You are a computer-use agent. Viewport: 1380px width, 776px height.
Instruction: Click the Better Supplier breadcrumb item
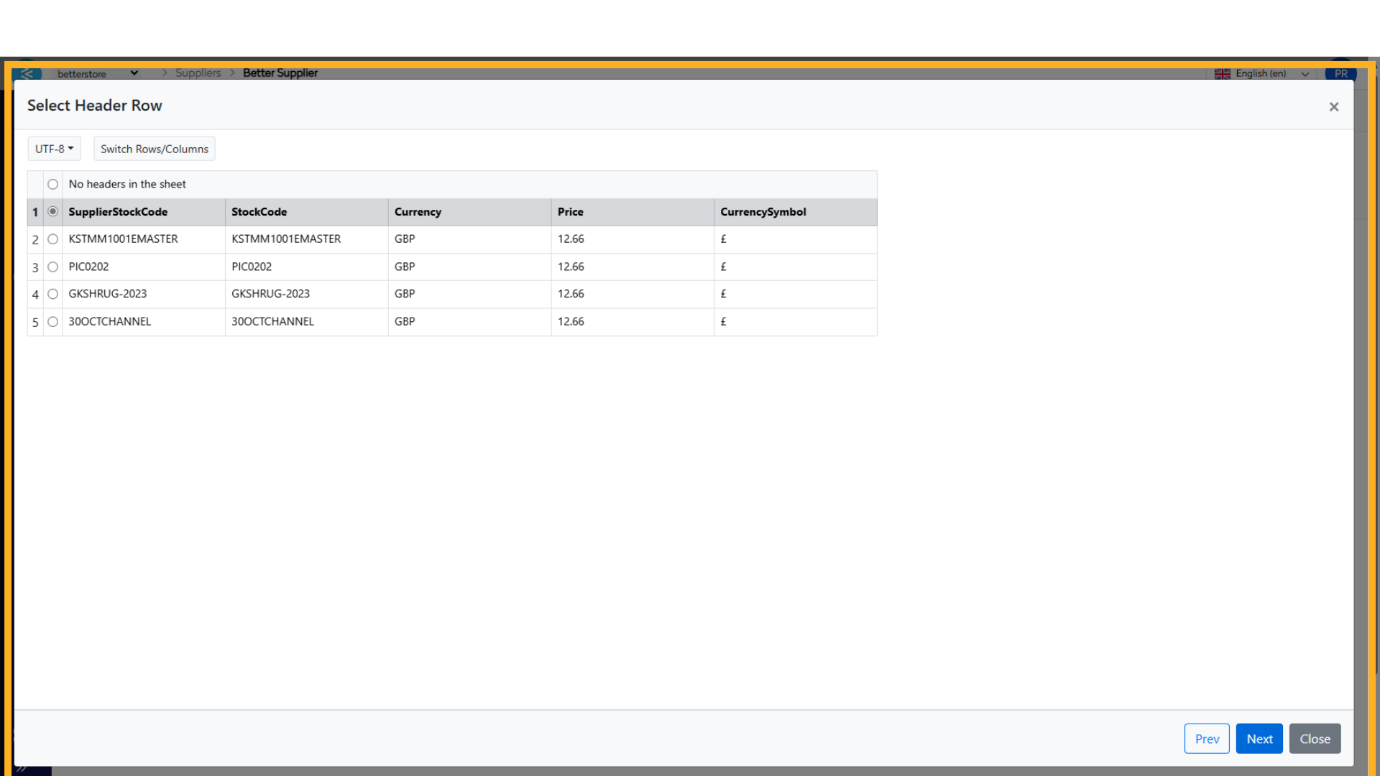pos(280,73)
